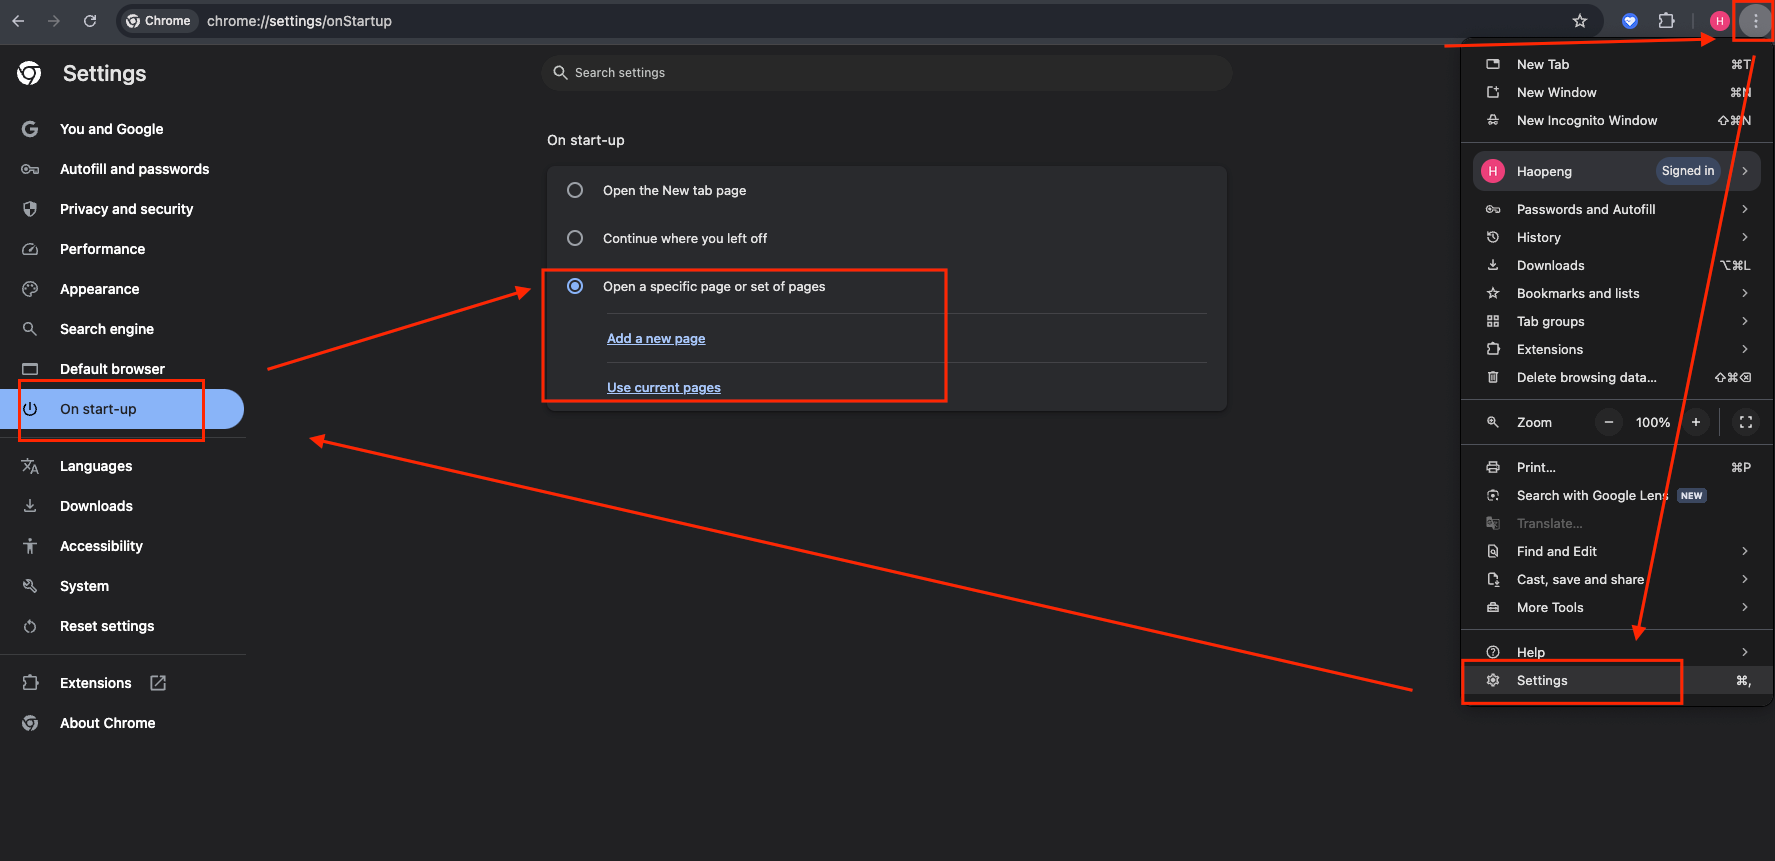Expand Cast, save and share submenu

(x=1745, y=579)
